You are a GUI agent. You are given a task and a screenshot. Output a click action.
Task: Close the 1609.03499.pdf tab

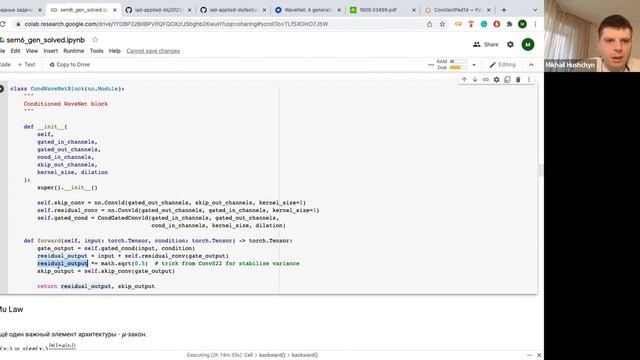click(413, 10)
